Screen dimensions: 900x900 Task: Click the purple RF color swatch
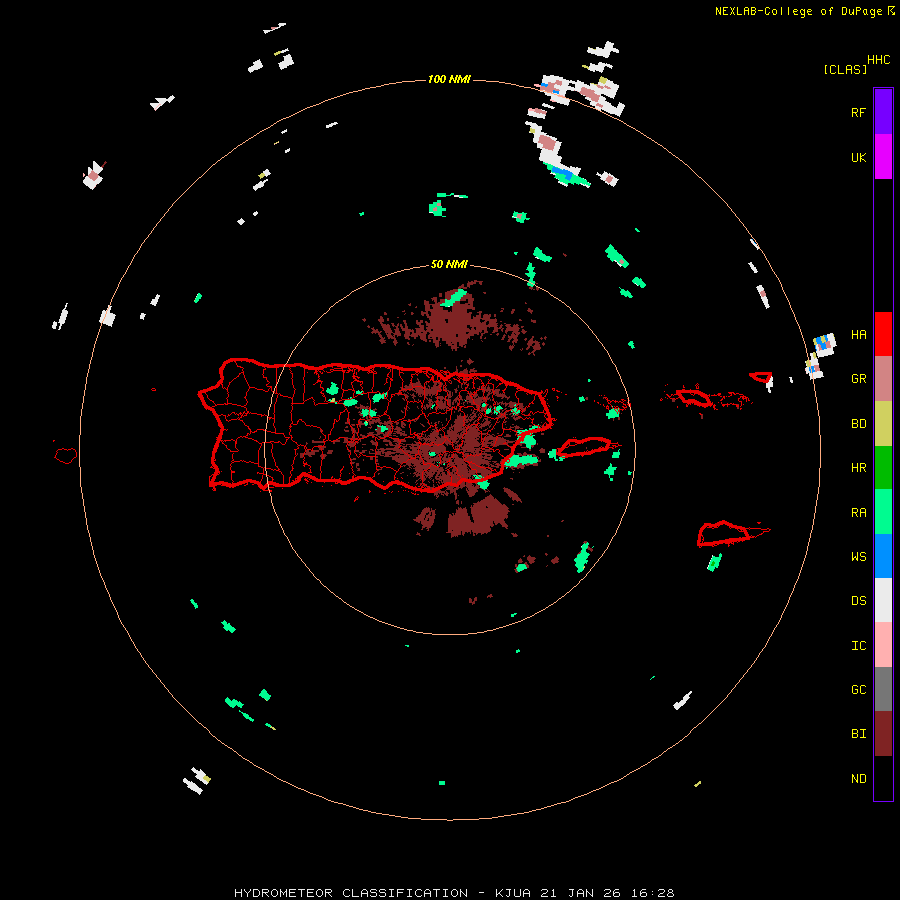[883, 112]
